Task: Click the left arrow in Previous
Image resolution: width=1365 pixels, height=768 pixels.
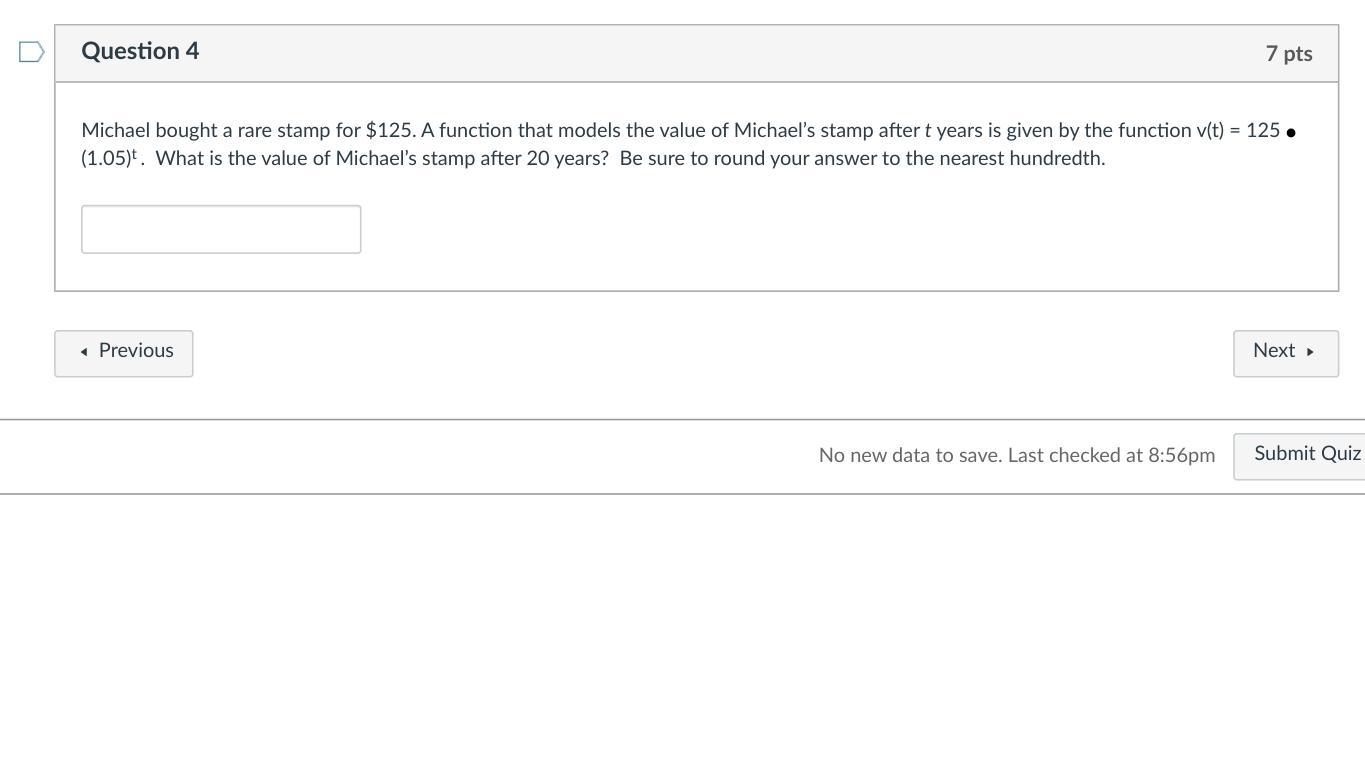Action: [84, 352]
